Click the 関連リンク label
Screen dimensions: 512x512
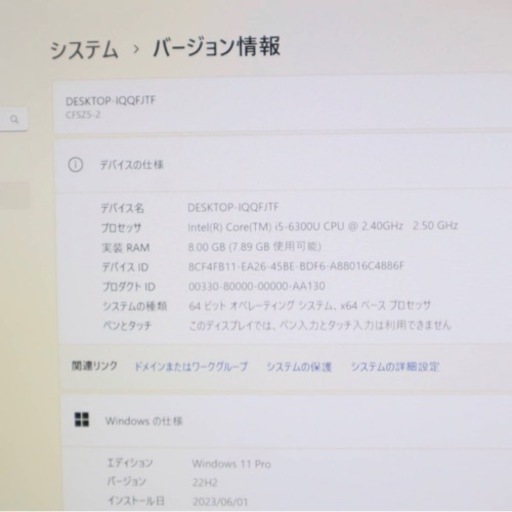(95, 366)
